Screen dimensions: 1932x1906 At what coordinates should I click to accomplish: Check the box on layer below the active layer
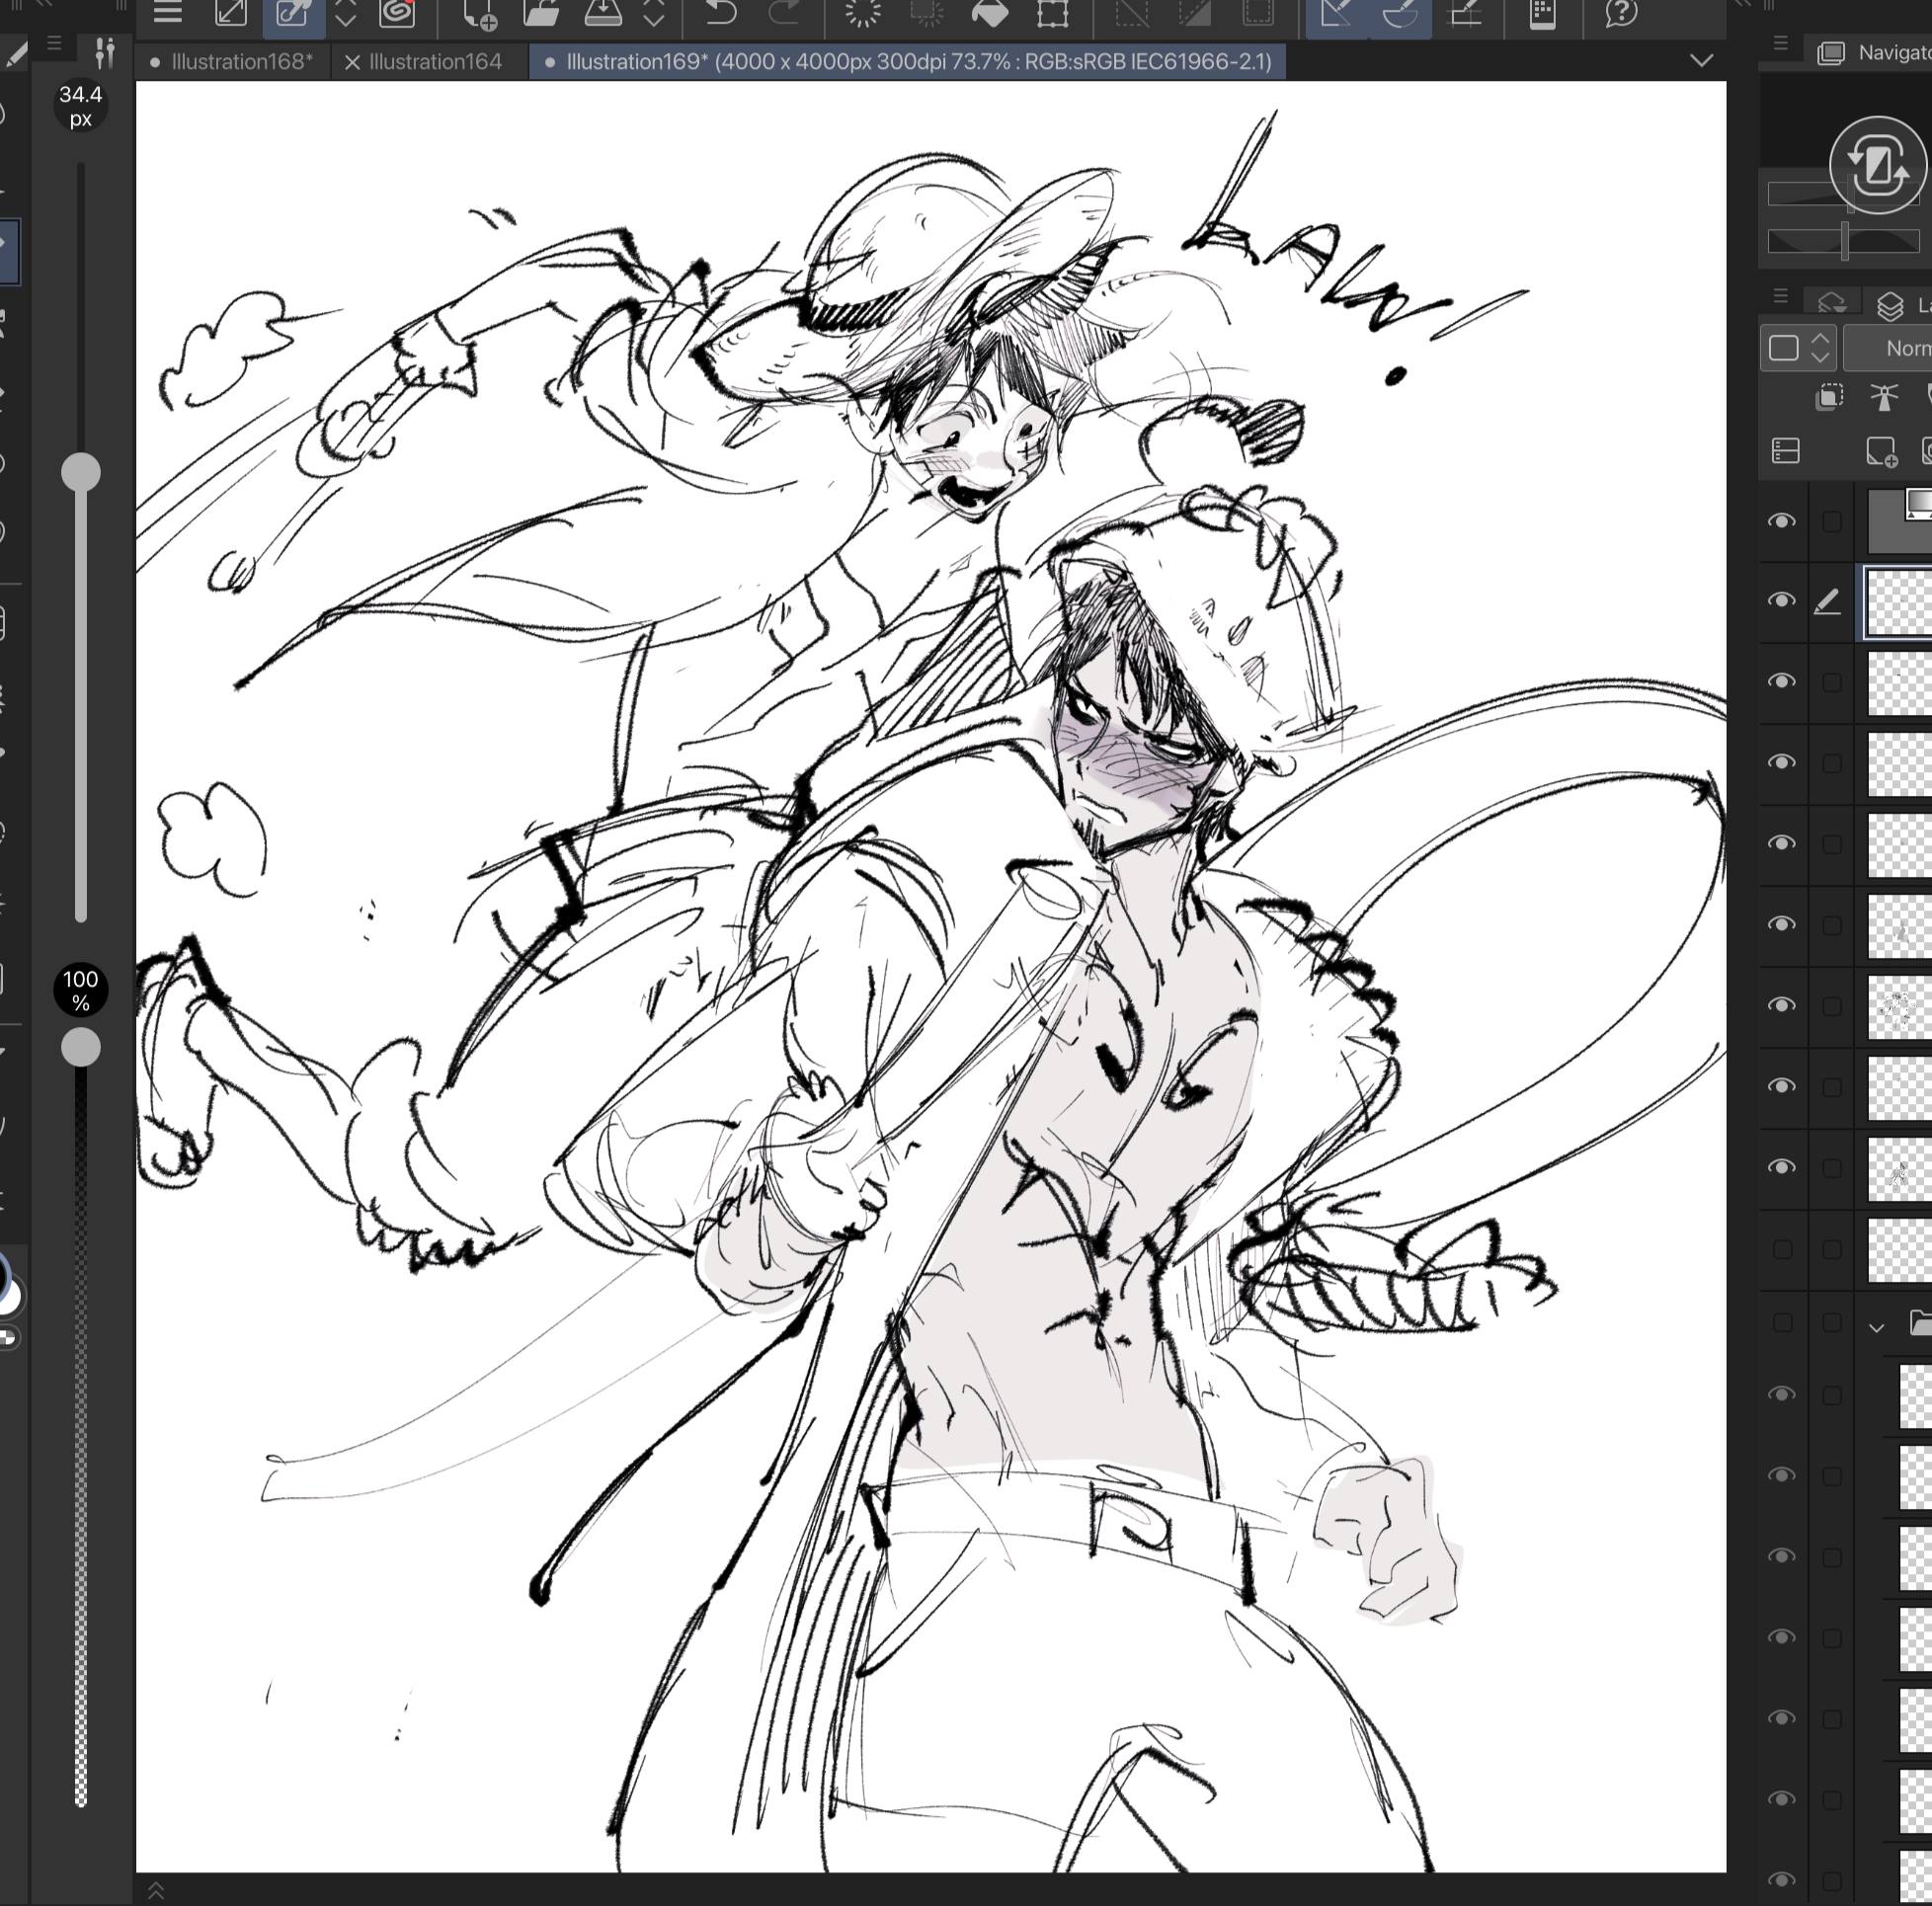(x=1831, y=682)
